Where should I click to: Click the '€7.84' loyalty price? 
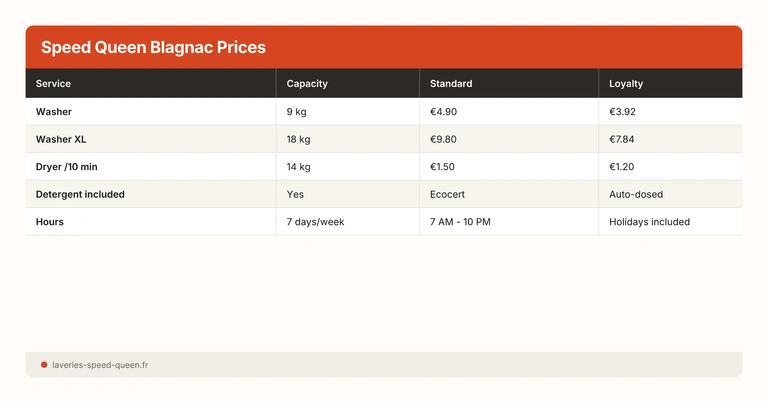[x=622, y=139]
